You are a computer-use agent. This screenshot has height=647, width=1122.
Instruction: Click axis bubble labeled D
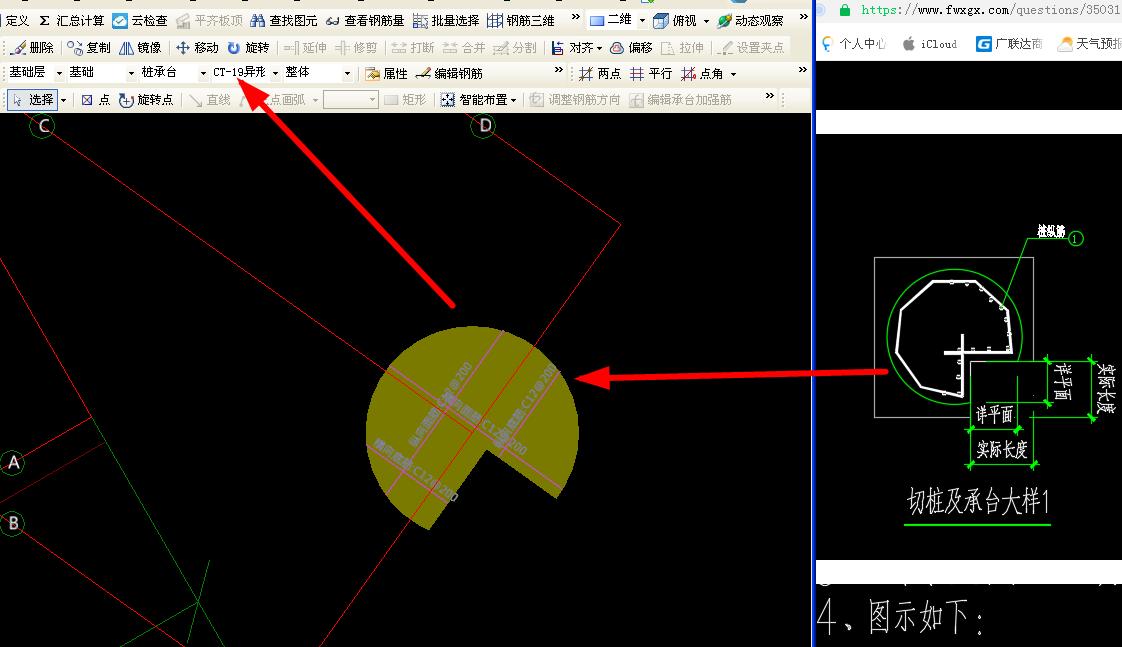(484, 126)
